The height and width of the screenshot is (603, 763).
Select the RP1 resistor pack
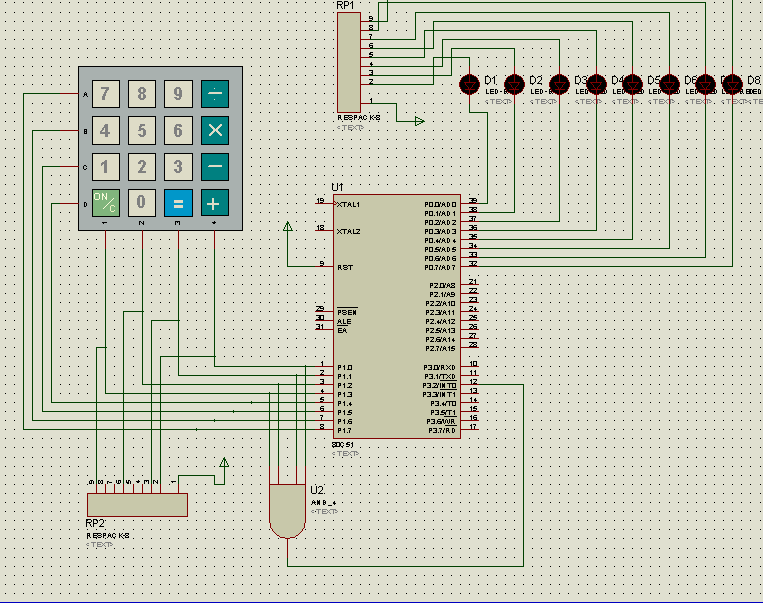click(x=348, y=62)
